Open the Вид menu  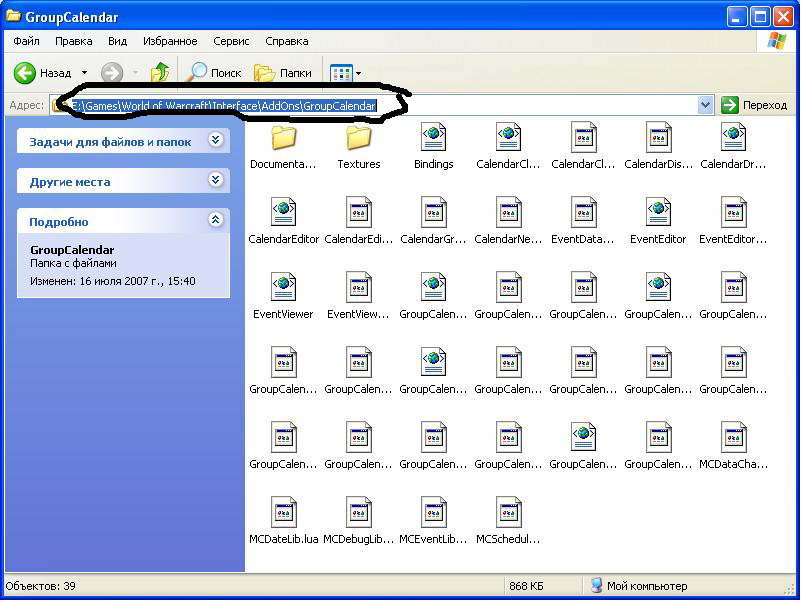pyautogui.click(x=117, y=41)
